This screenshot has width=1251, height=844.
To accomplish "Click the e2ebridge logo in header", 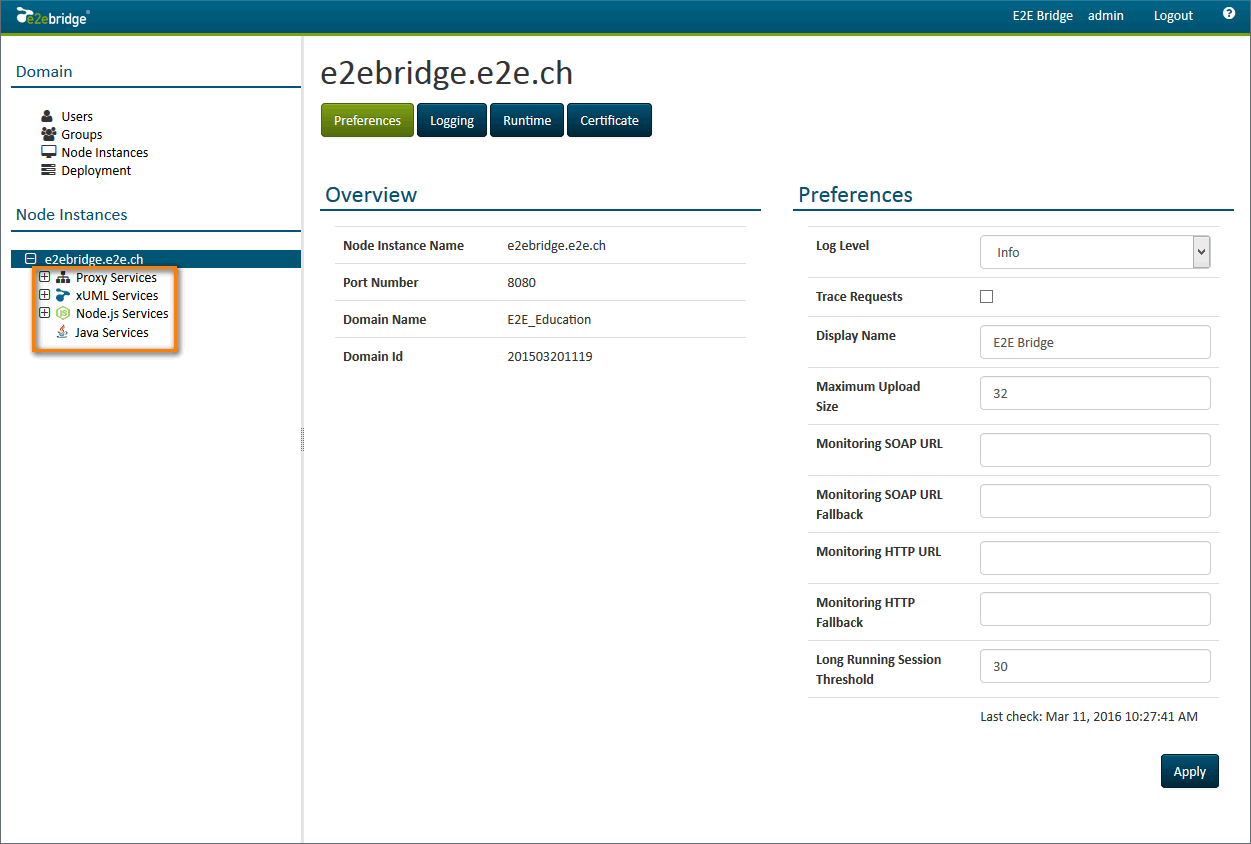I will click(52, 16).
